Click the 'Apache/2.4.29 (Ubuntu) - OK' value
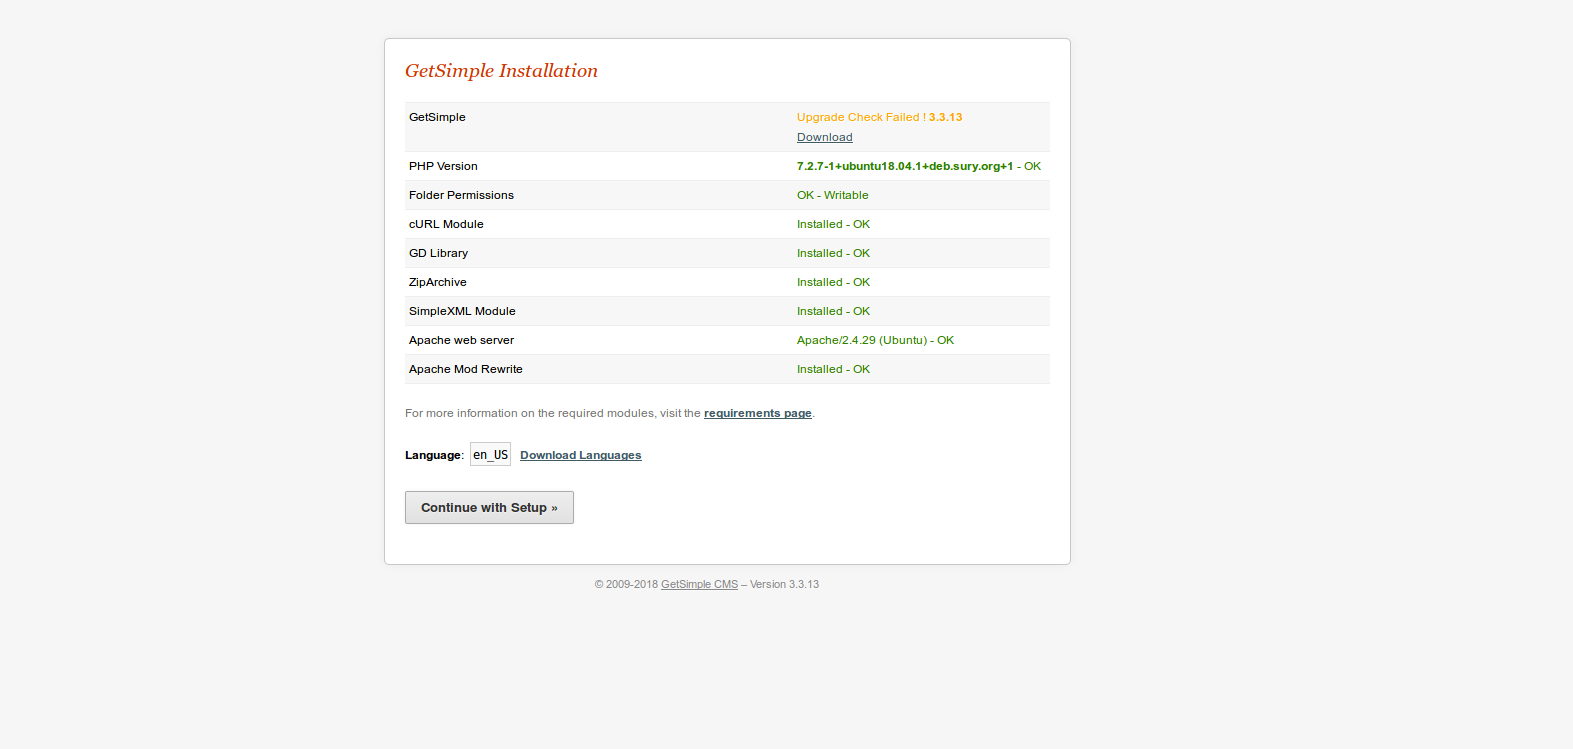Screen dimensions: 1573x749 pyautogui.click(x=875, y=340)
